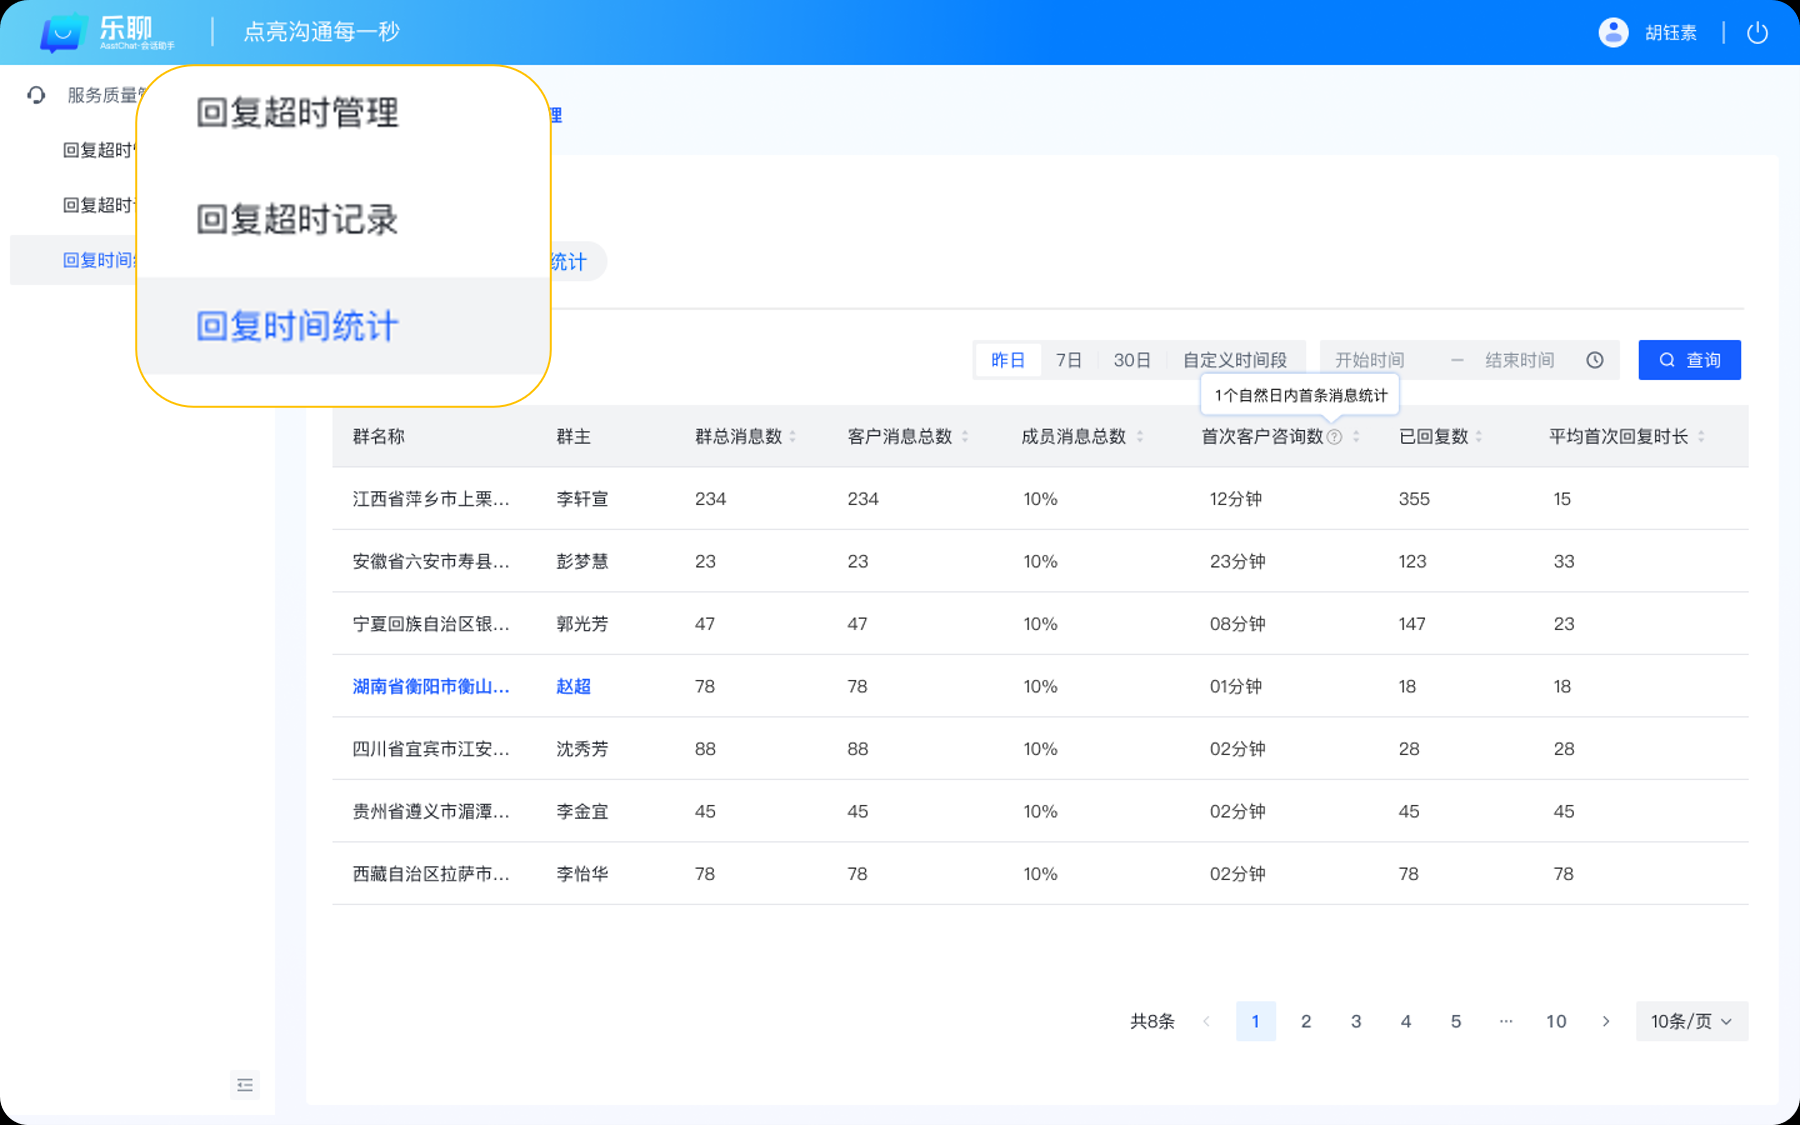1800x1125 pixels.
Task: Select the 自定义时间段 option
Action: pos(1235,360)
